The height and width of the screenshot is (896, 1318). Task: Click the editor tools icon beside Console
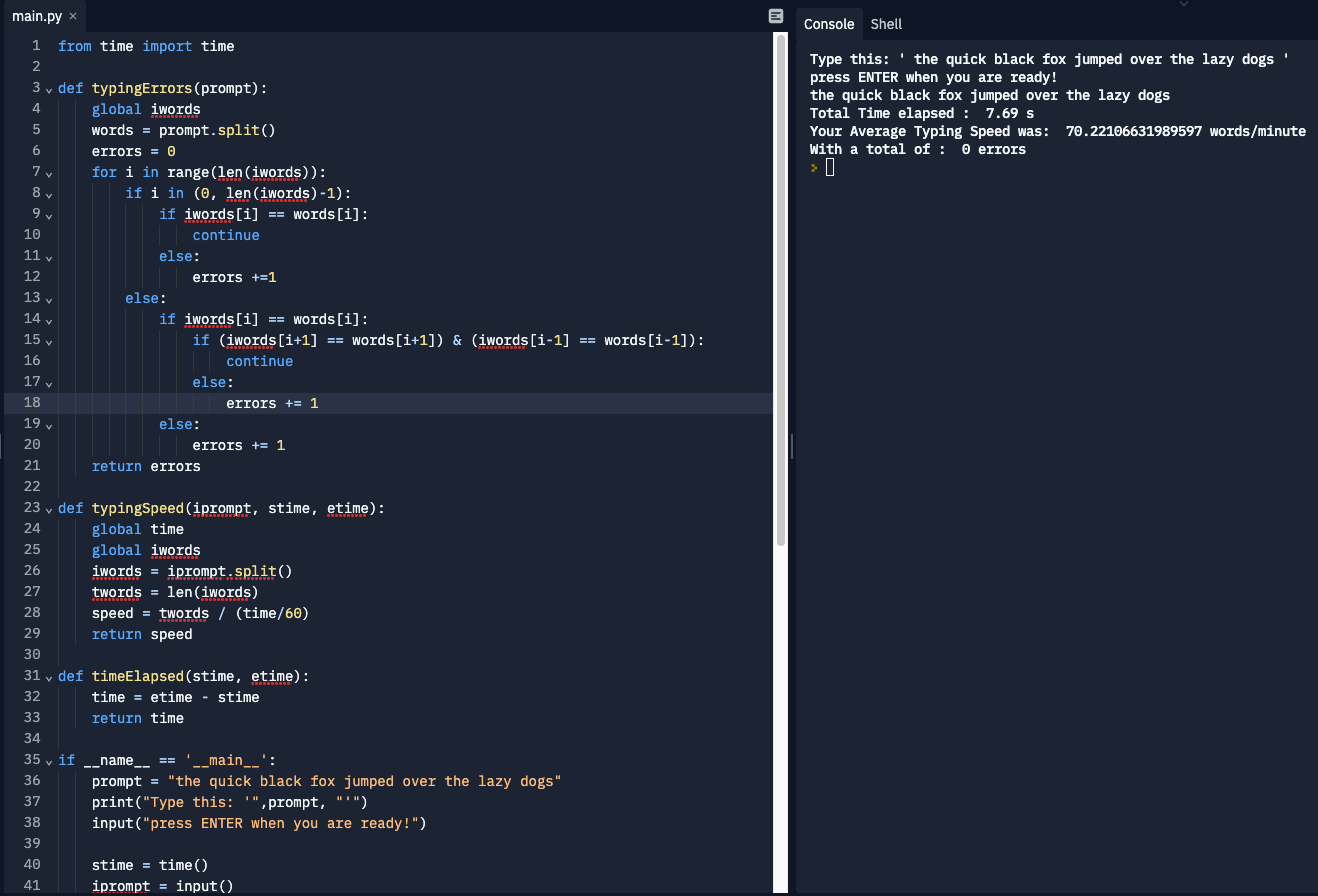coord(776,16)
